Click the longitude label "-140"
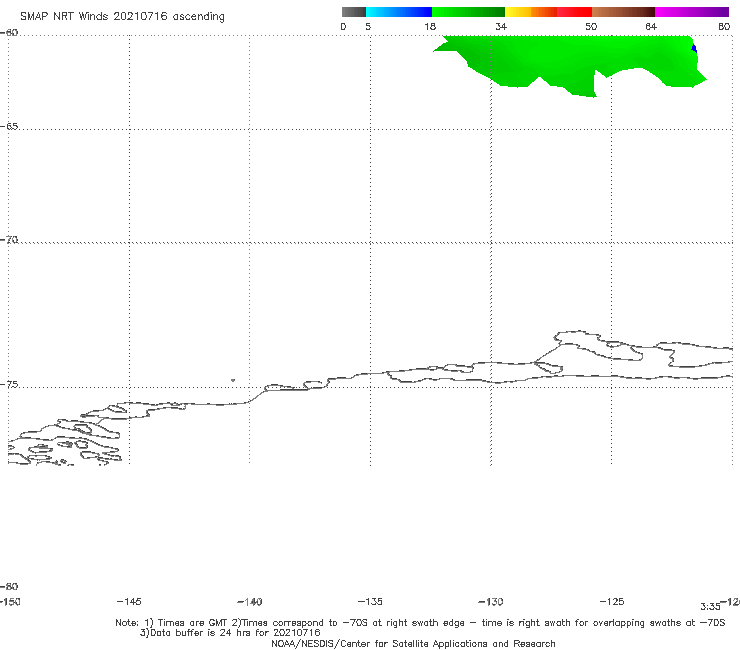 click(250, 602)
